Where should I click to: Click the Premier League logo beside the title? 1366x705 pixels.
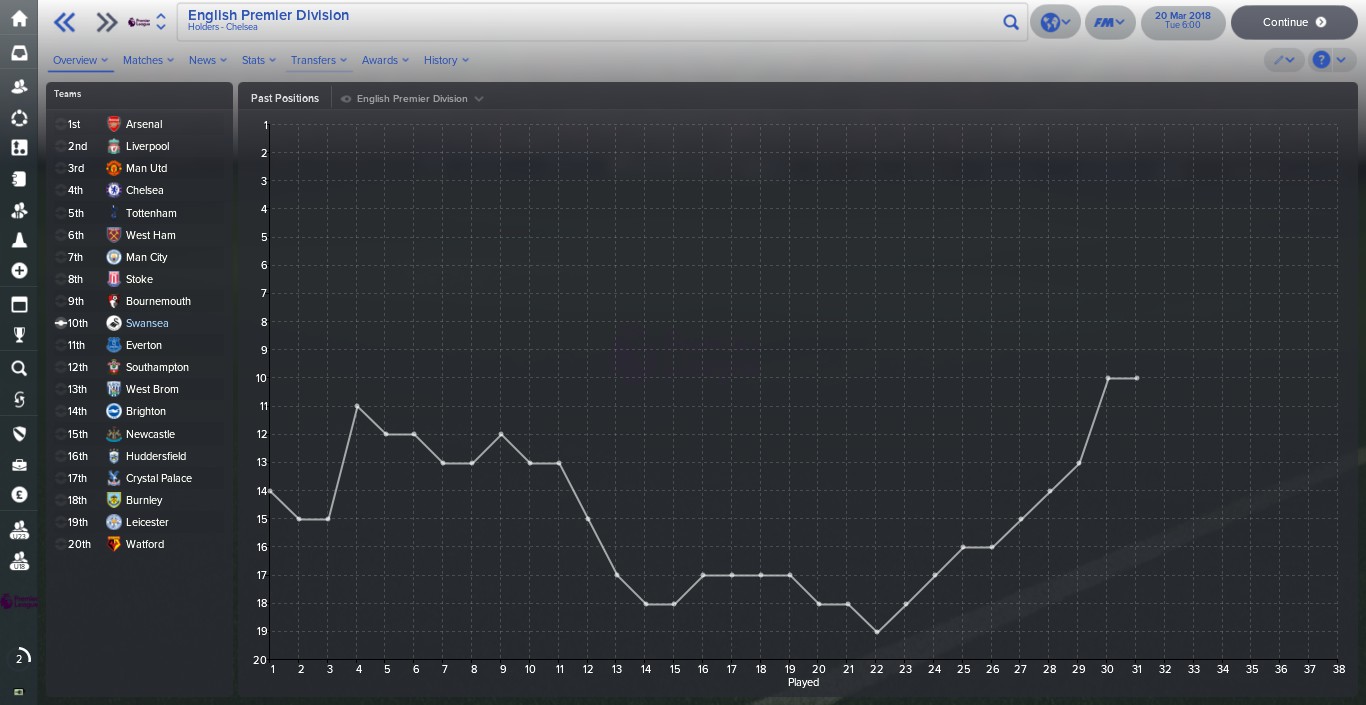[139, 22]
